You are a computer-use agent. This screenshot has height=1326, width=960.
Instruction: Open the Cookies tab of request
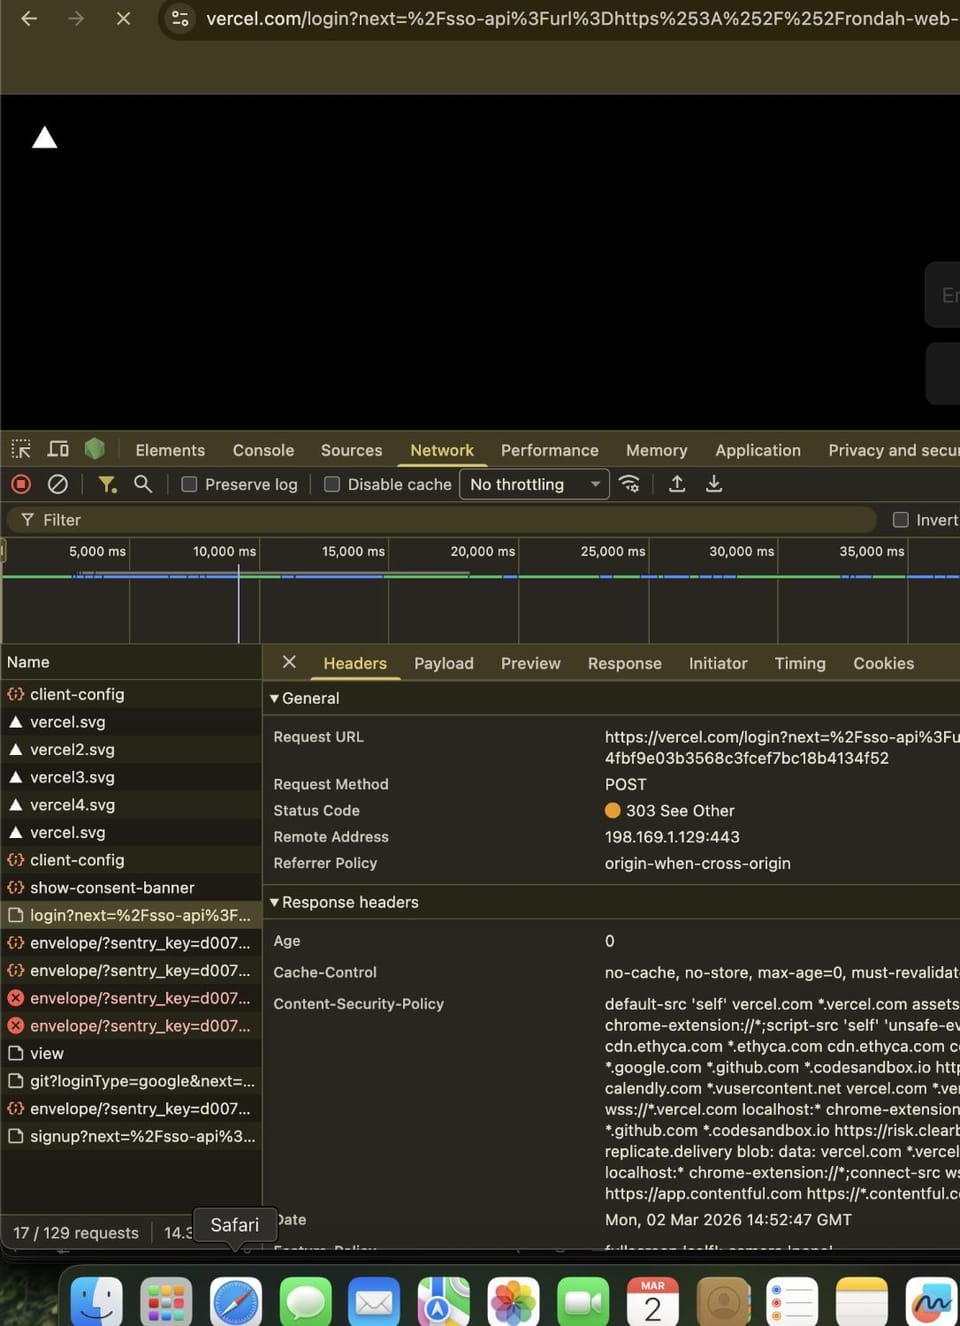click(x=884, y=663)
